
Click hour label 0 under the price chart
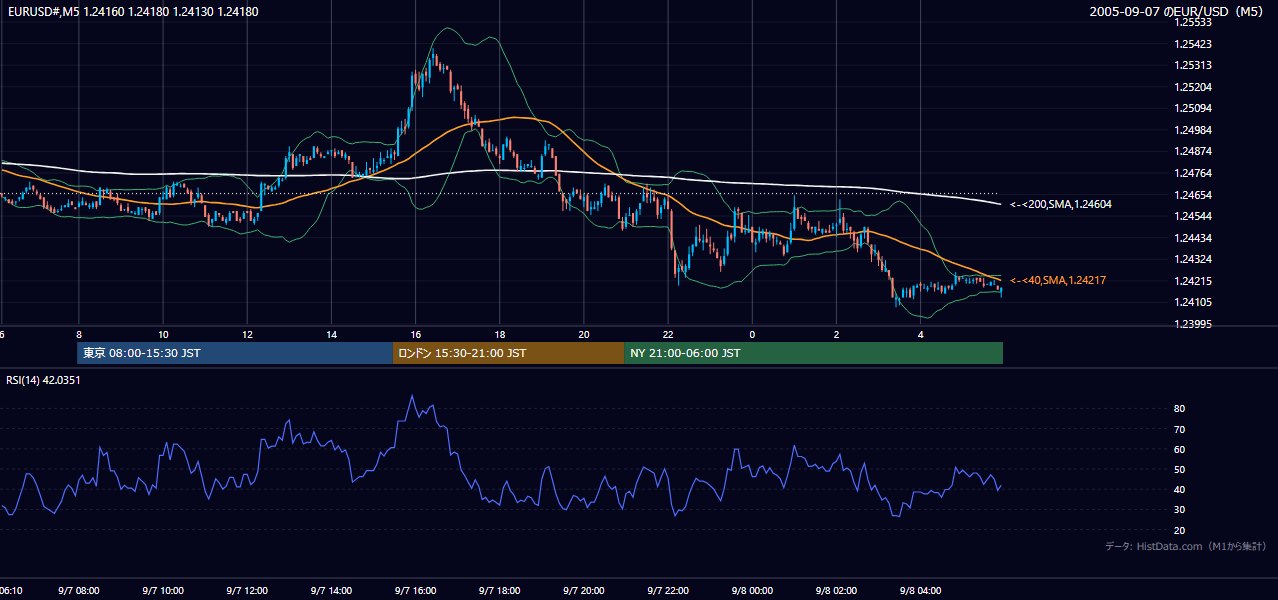(x=752, y=334)
